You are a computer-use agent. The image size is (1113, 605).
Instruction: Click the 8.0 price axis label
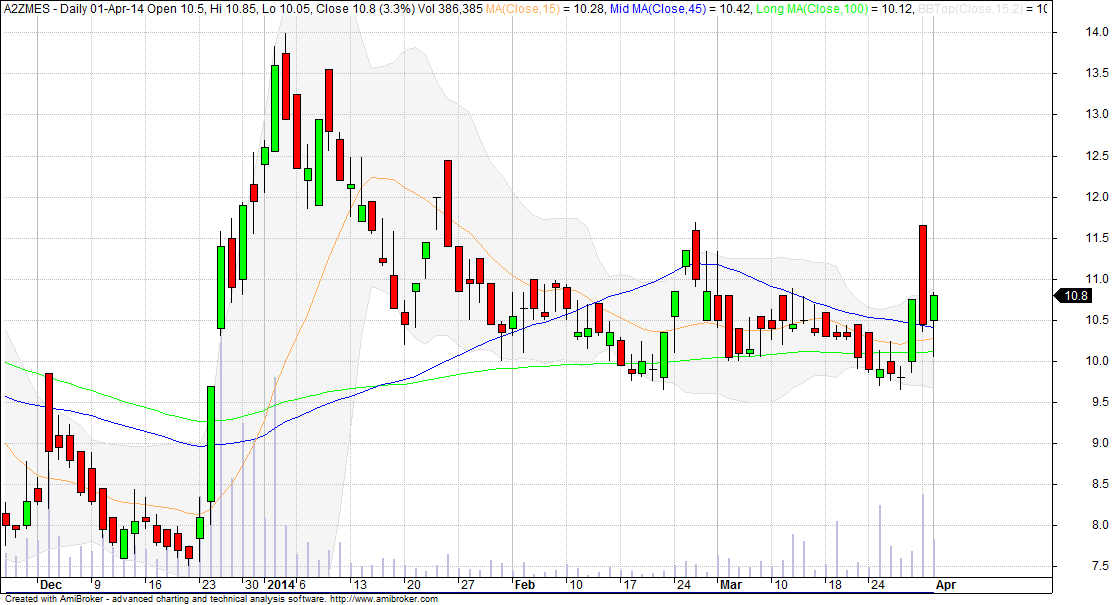coord(1102,525)
